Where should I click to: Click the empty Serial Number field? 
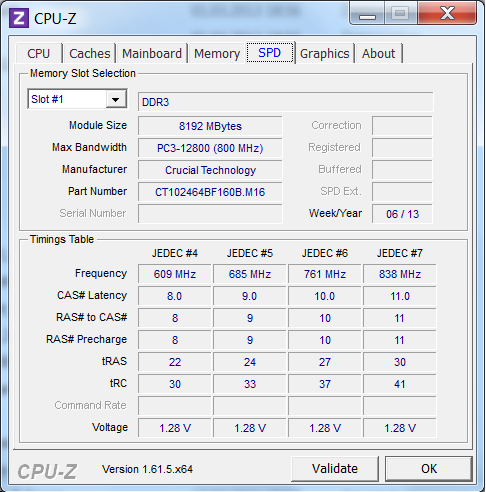tap(210, 214)
